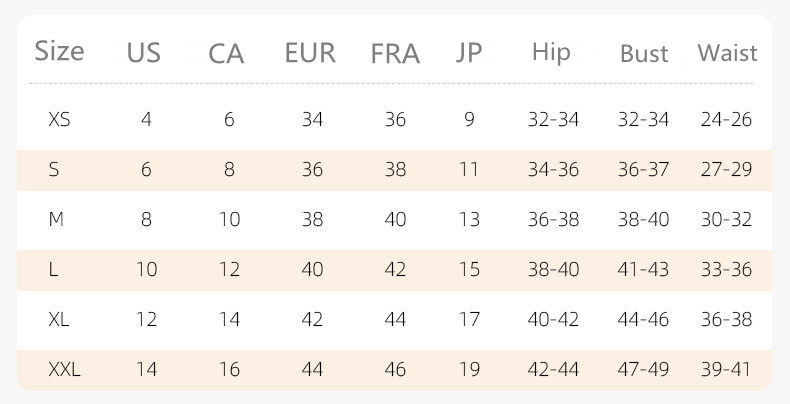Screen dimensions: 790x404
Task: Click the JP size 19 cell
Action: click(x=469, y=370)
